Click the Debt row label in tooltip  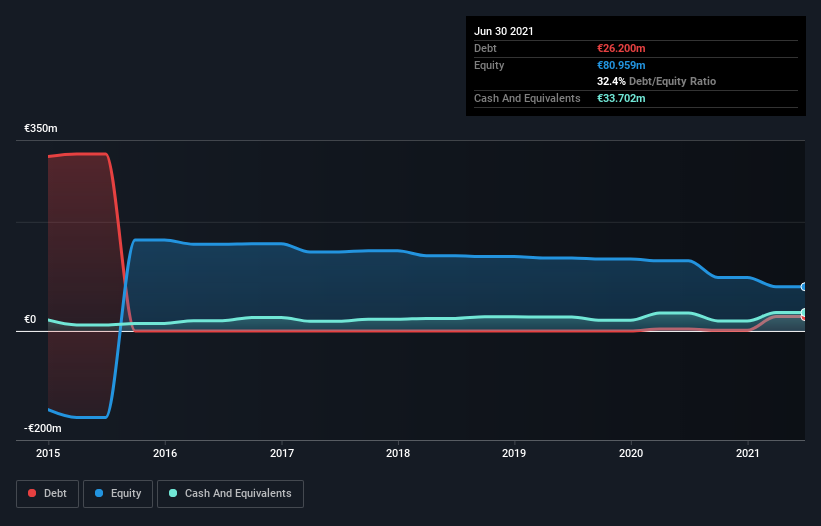click(485, 48)
